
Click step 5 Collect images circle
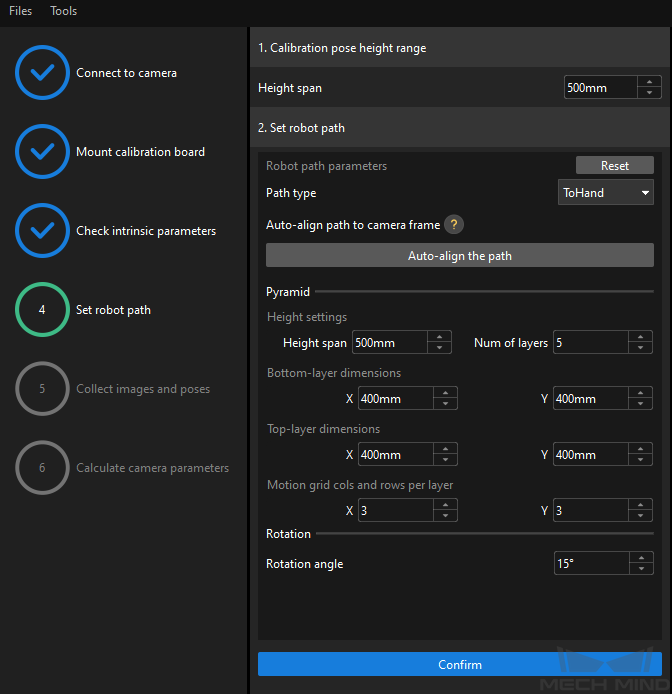42,389
